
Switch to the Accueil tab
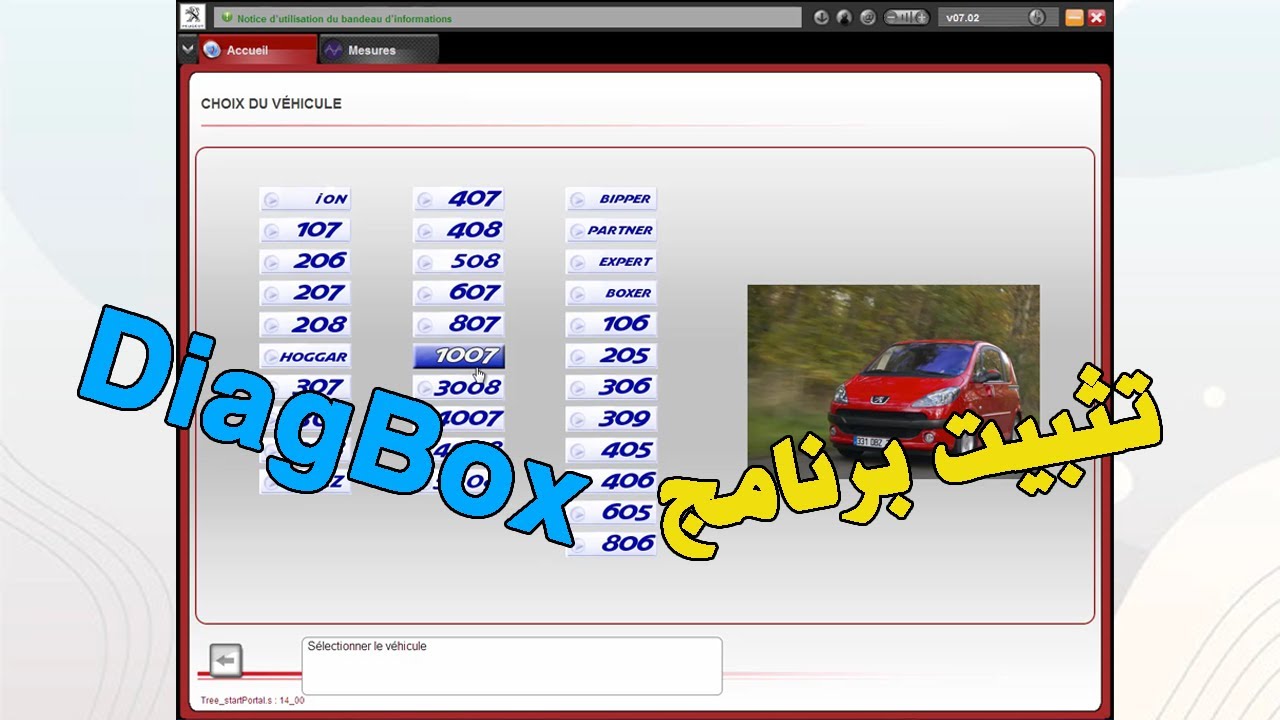click(259, 50)
